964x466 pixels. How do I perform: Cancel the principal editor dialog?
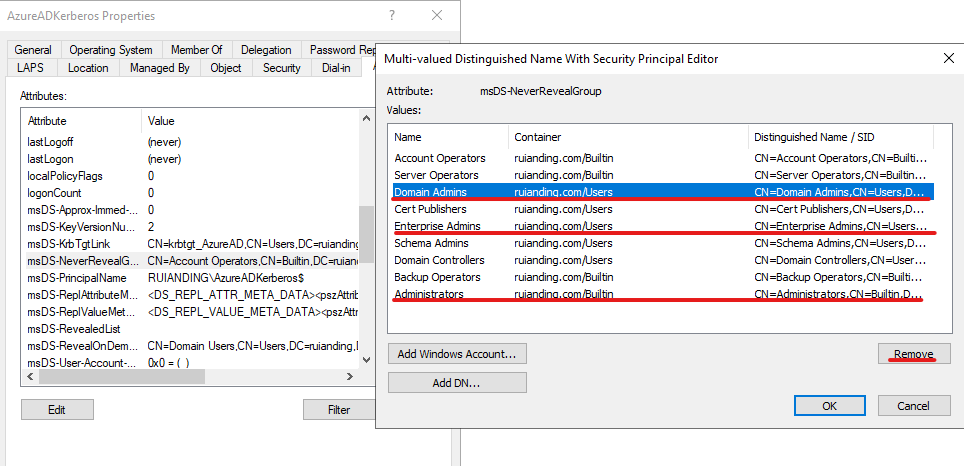(x=914, y=406)
